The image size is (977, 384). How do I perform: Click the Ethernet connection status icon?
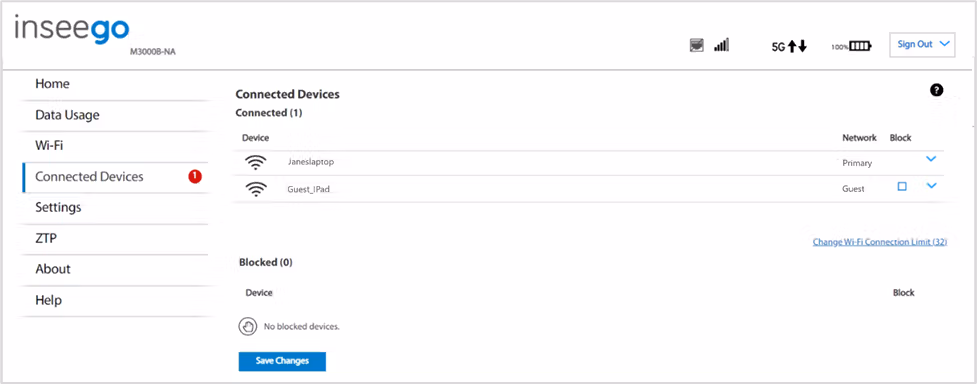pos(697,46)
